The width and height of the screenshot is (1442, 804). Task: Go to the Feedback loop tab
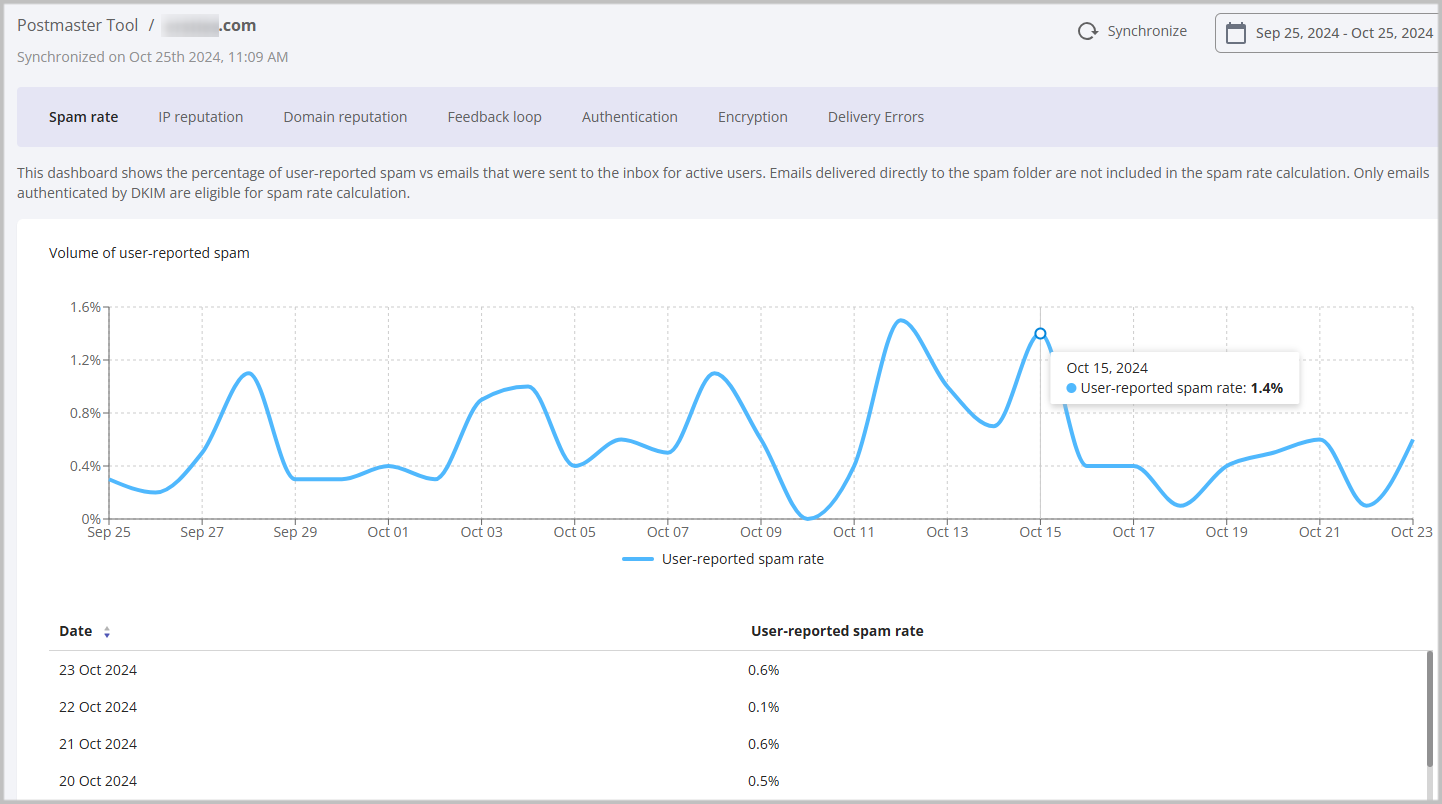point(494,117)
